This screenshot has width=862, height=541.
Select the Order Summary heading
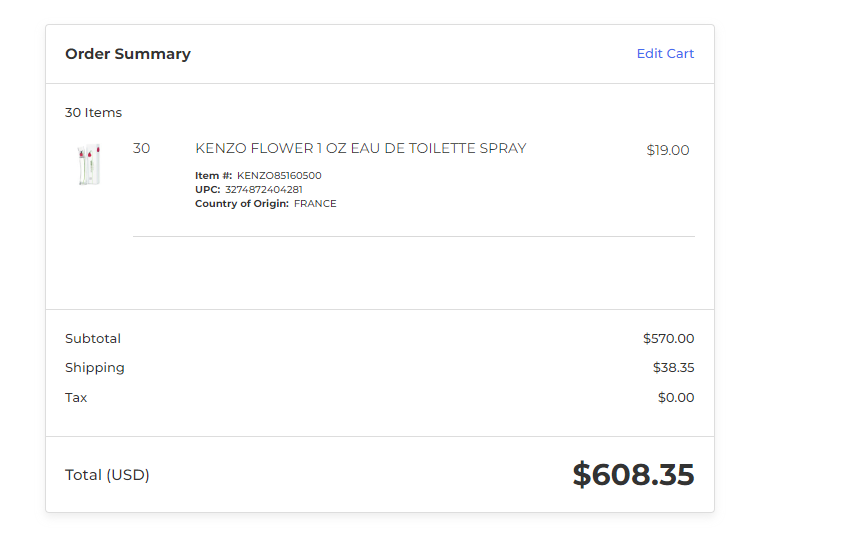tap(128, 54)
